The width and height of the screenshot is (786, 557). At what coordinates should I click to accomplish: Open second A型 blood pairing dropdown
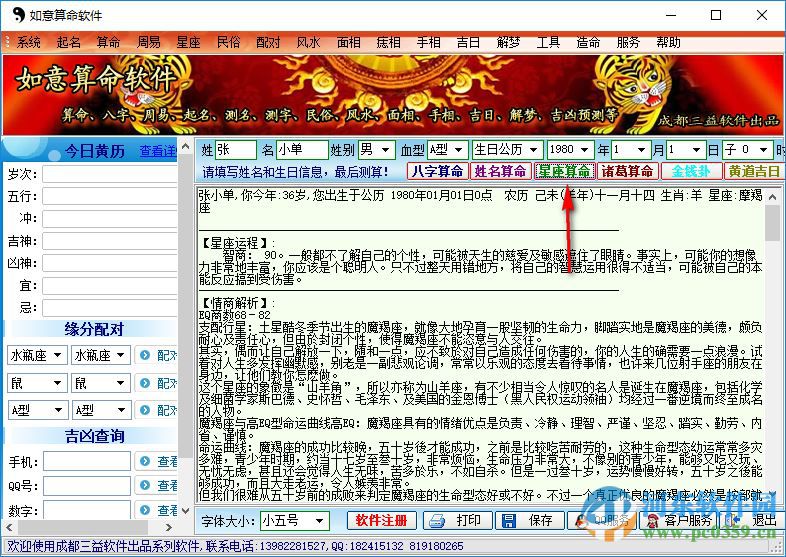pos(101,410)
